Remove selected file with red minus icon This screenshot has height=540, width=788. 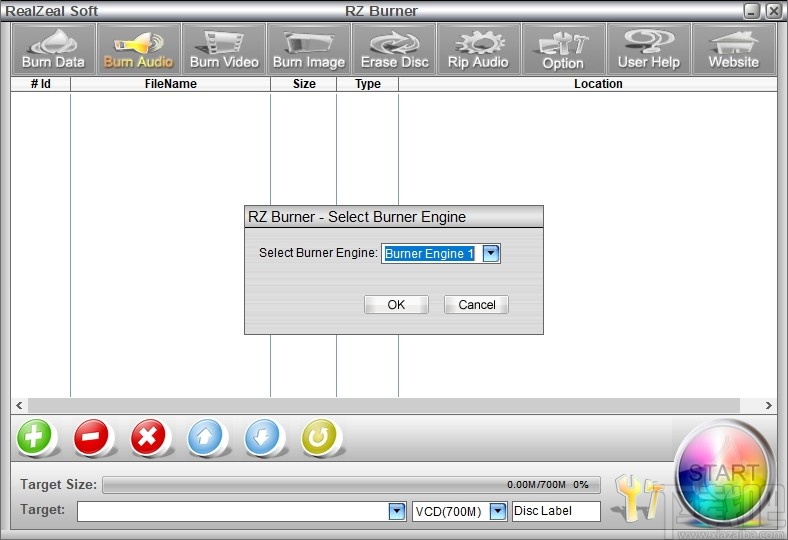coord(91,437)
